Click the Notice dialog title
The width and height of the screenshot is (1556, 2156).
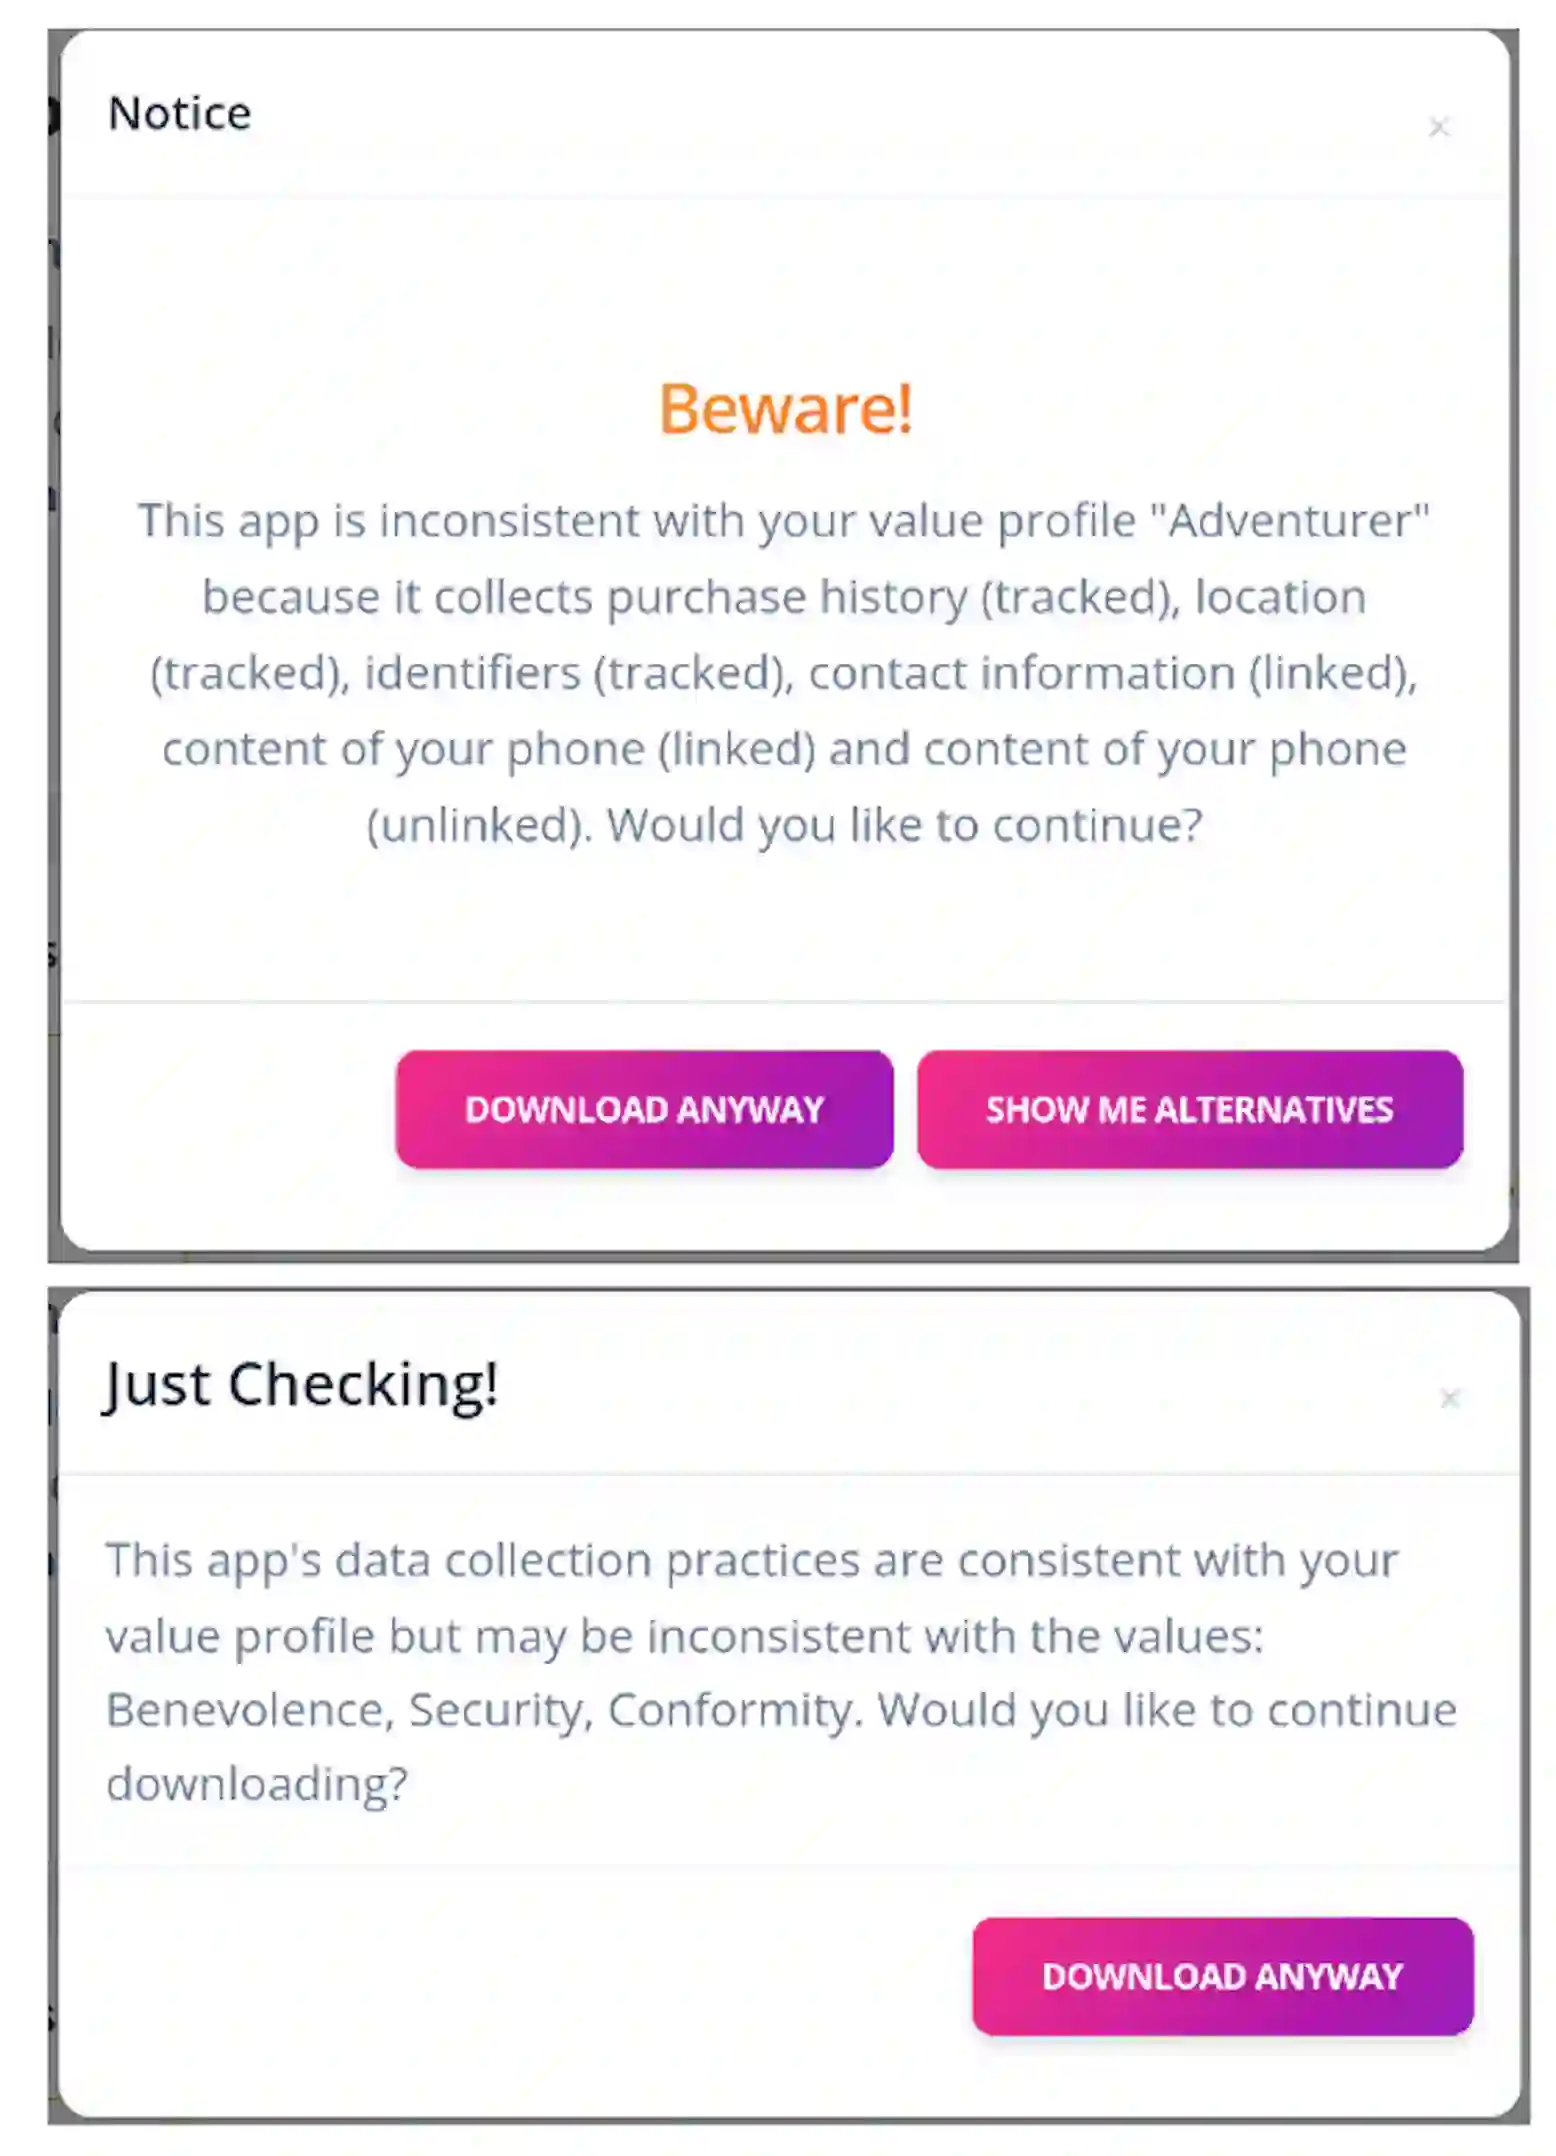179,113
